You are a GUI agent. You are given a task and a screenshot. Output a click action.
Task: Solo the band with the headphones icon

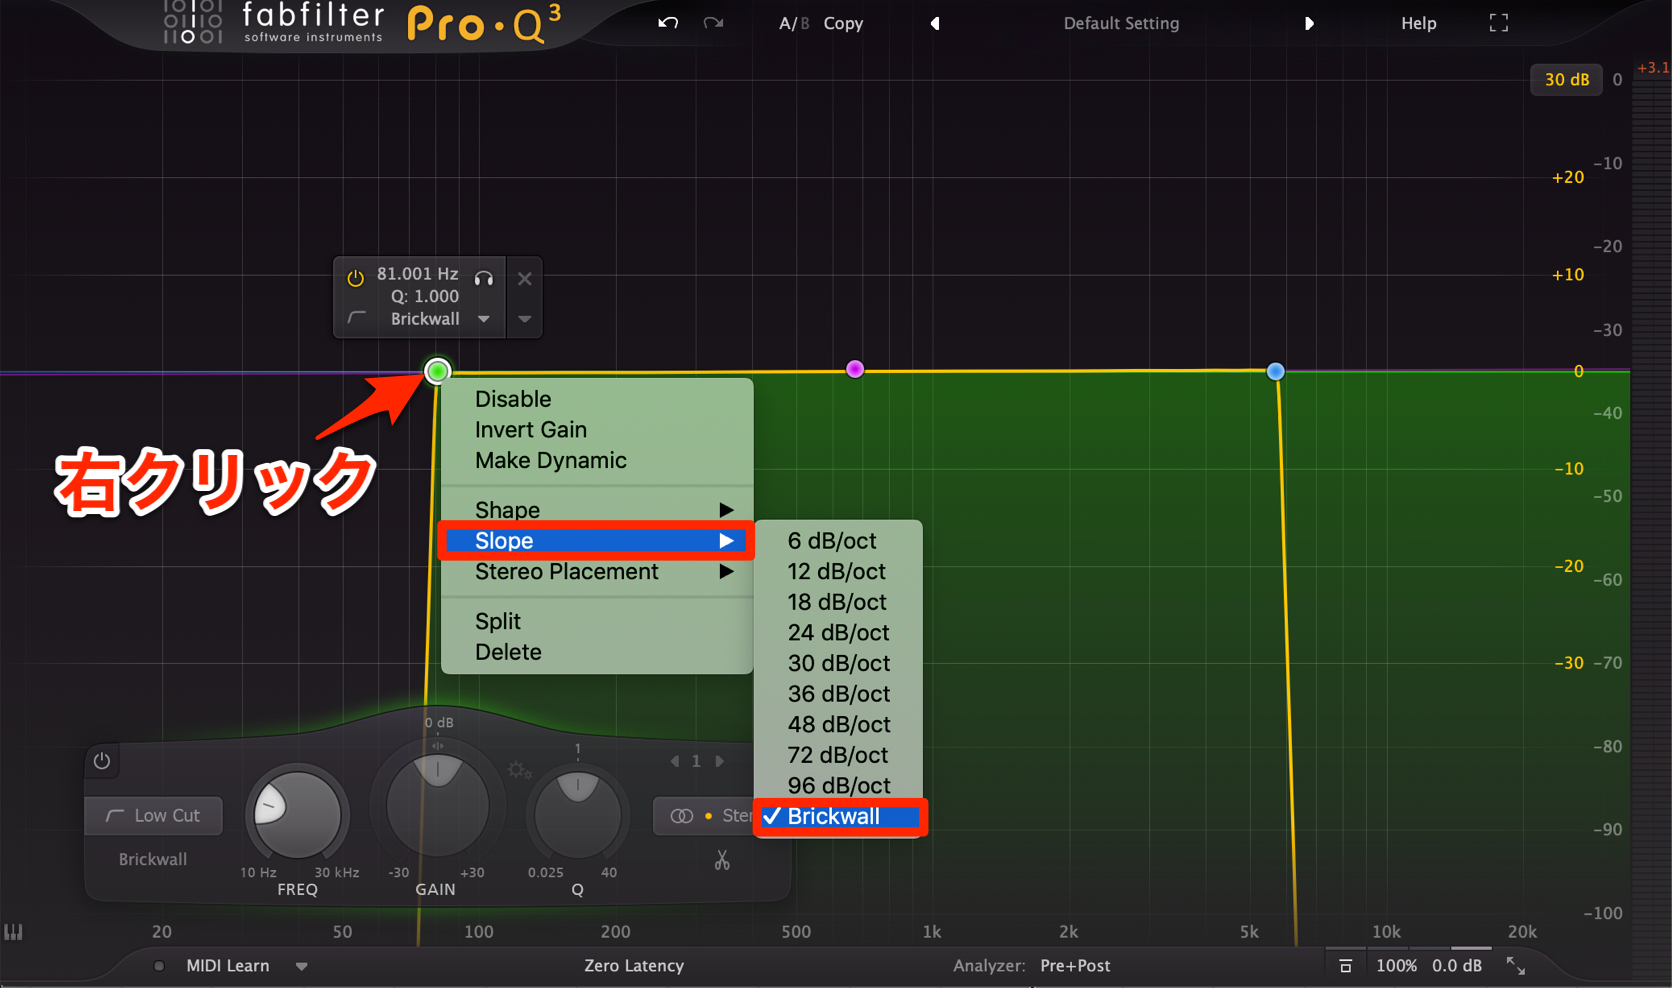pos(484,279)
